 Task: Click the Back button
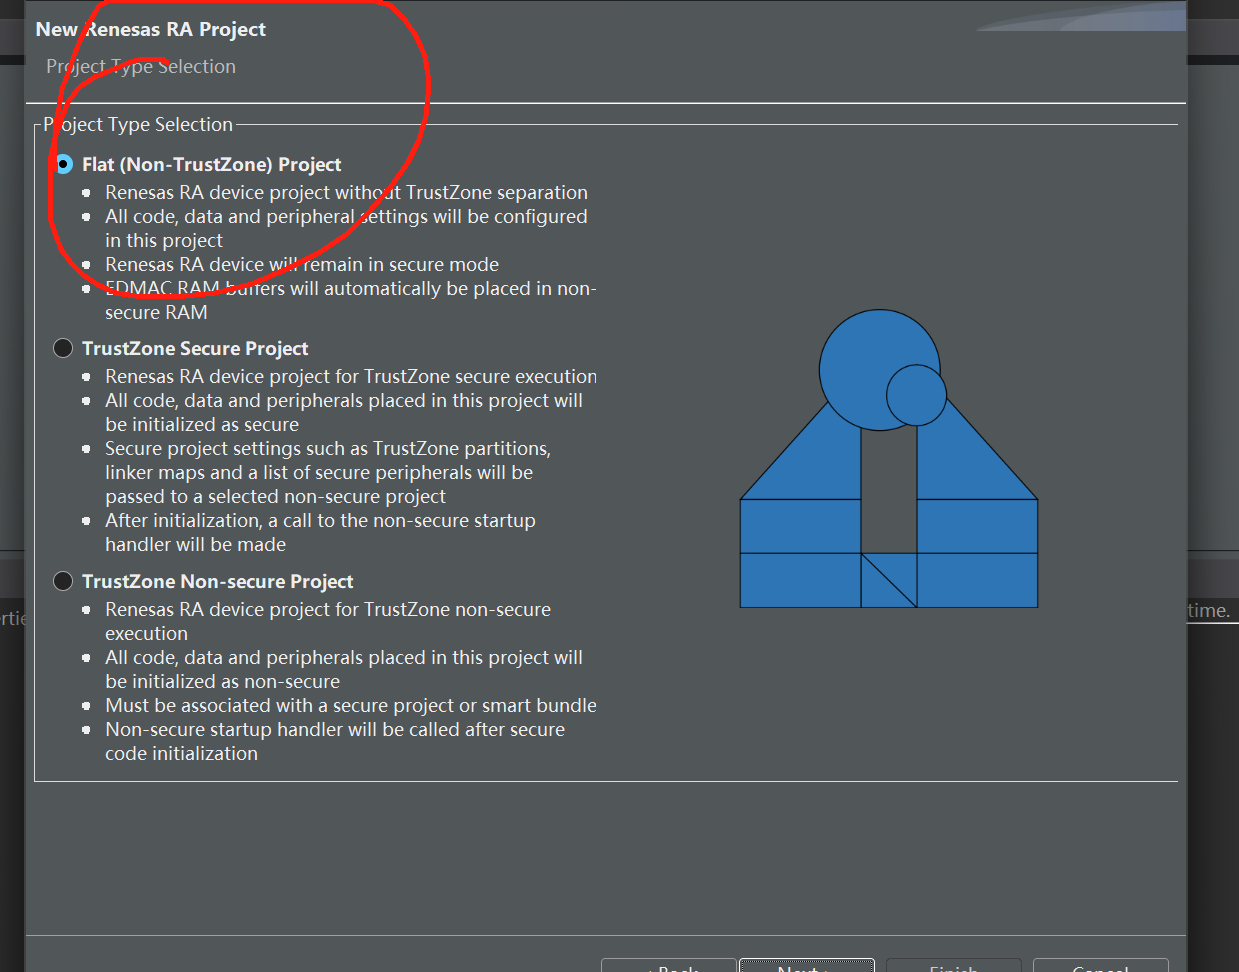(x=669, y=966)
